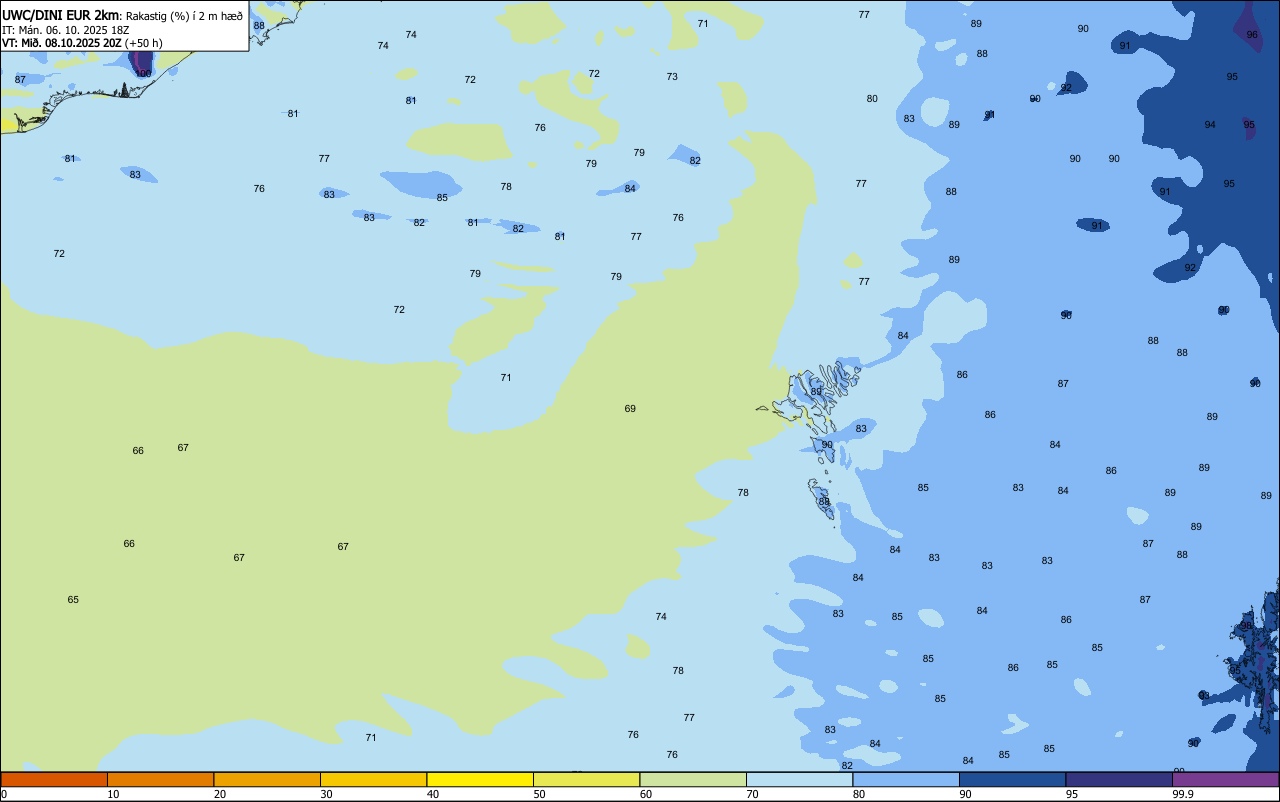The height and width of the screenshot is (802, 1280).
Task: Click the '99.9' legend scale label
Action: coord(1183,794)
